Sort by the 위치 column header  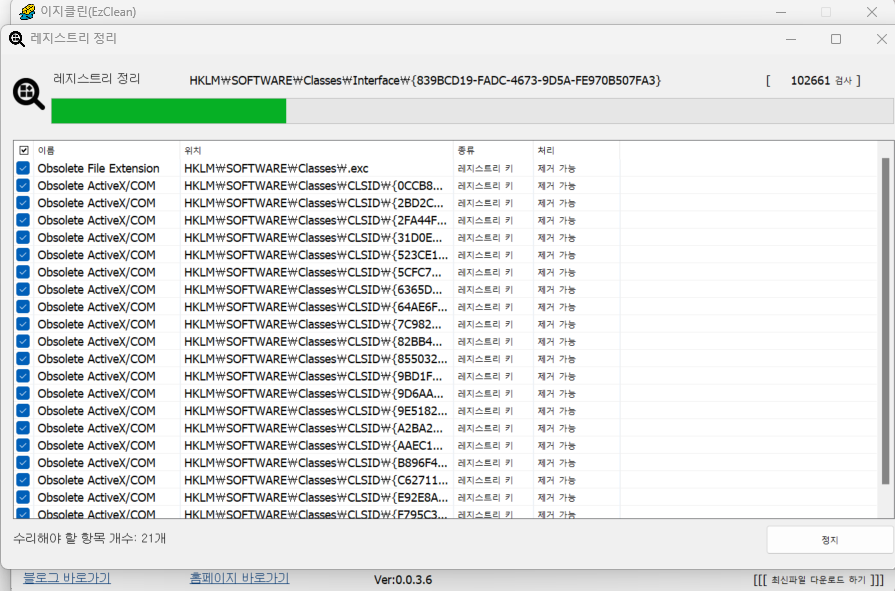[x=316, y=151]
